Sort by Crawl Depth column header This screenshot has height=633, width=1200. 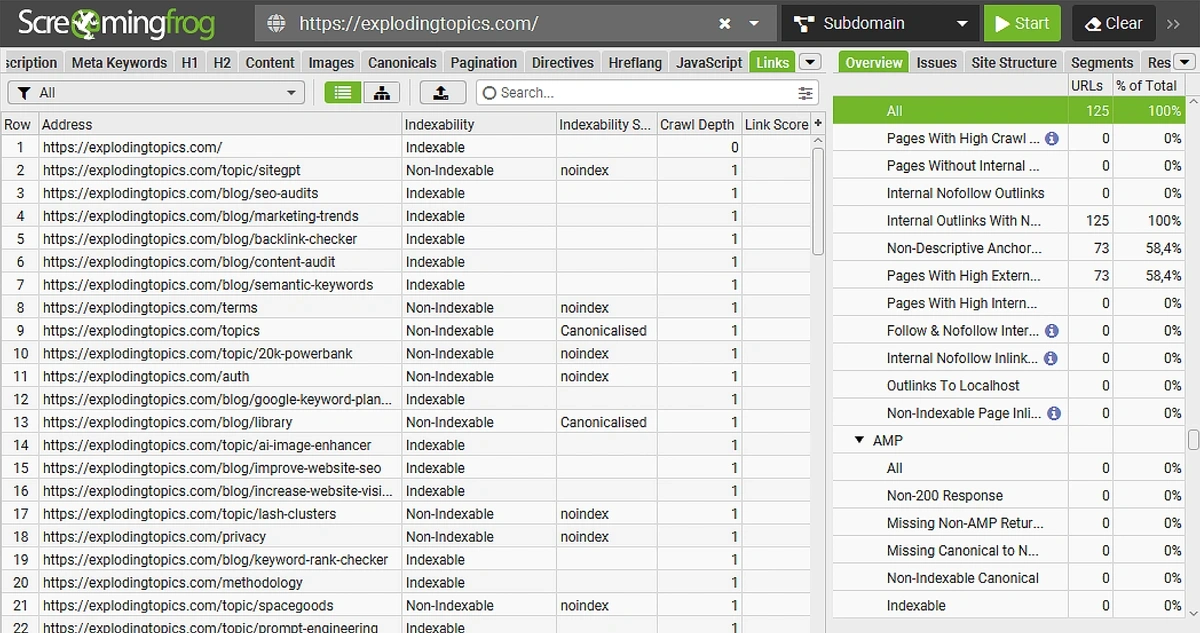tap(698, 125)
